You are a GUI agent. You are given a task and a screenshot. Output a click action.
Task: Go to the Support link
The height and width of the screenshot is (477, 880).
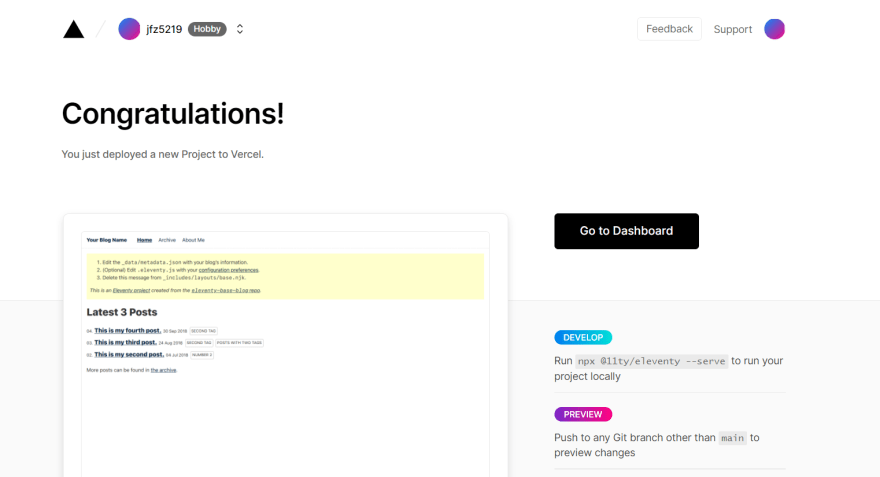click(732, 29)
